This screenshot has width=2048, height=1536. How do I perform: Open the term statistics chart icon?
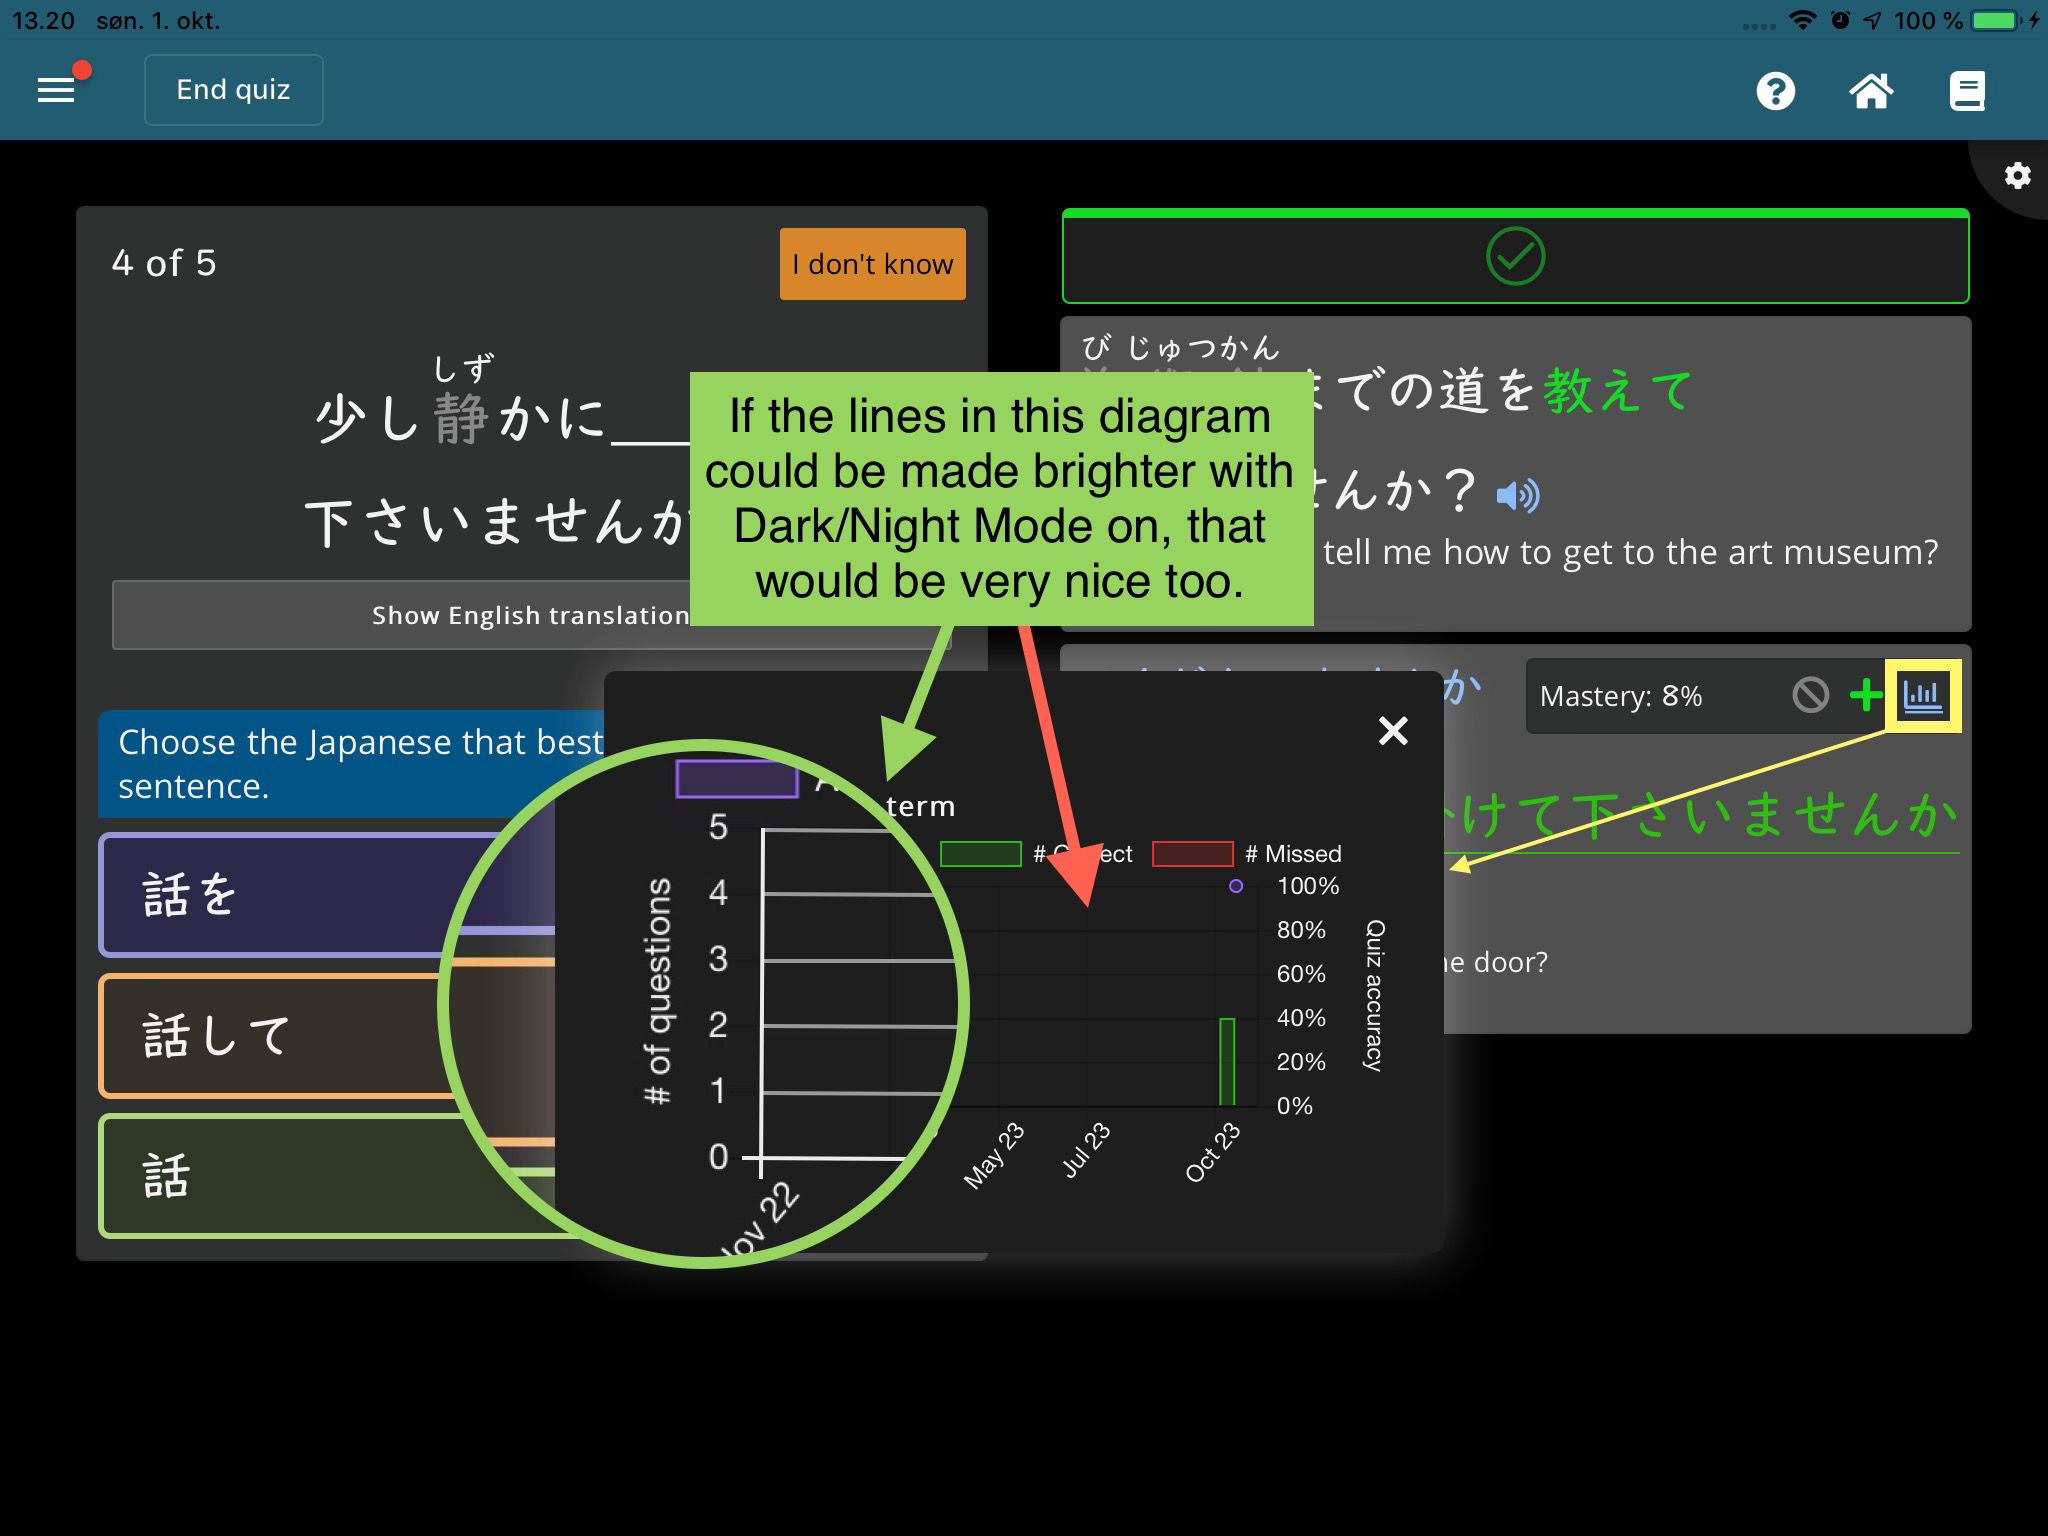point(1923,696)
